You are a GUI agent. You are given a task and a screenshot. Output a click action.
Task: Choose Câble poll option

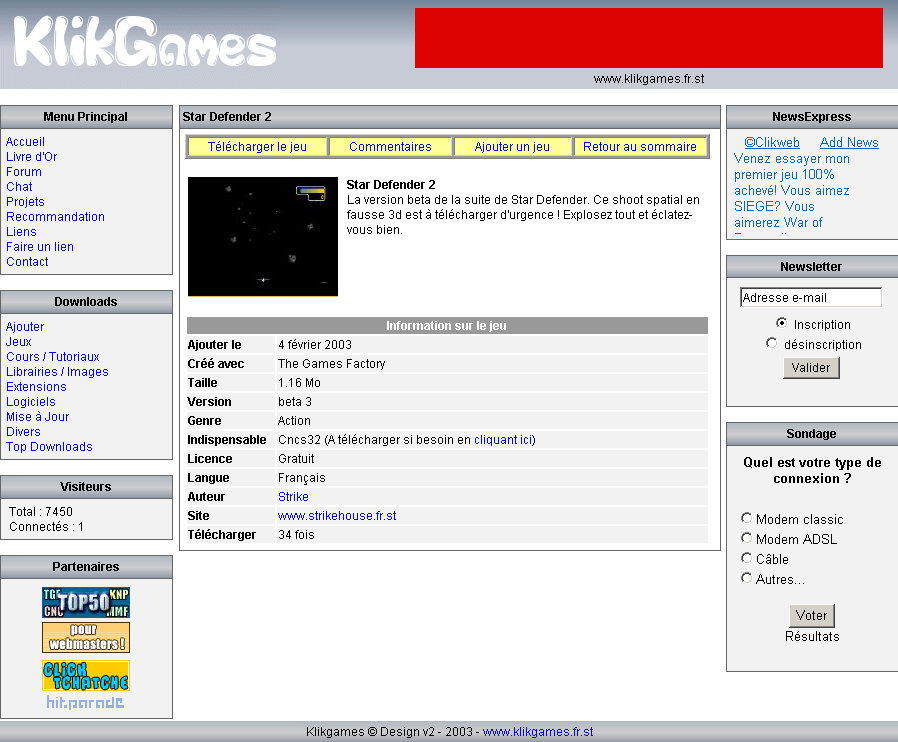746,558
